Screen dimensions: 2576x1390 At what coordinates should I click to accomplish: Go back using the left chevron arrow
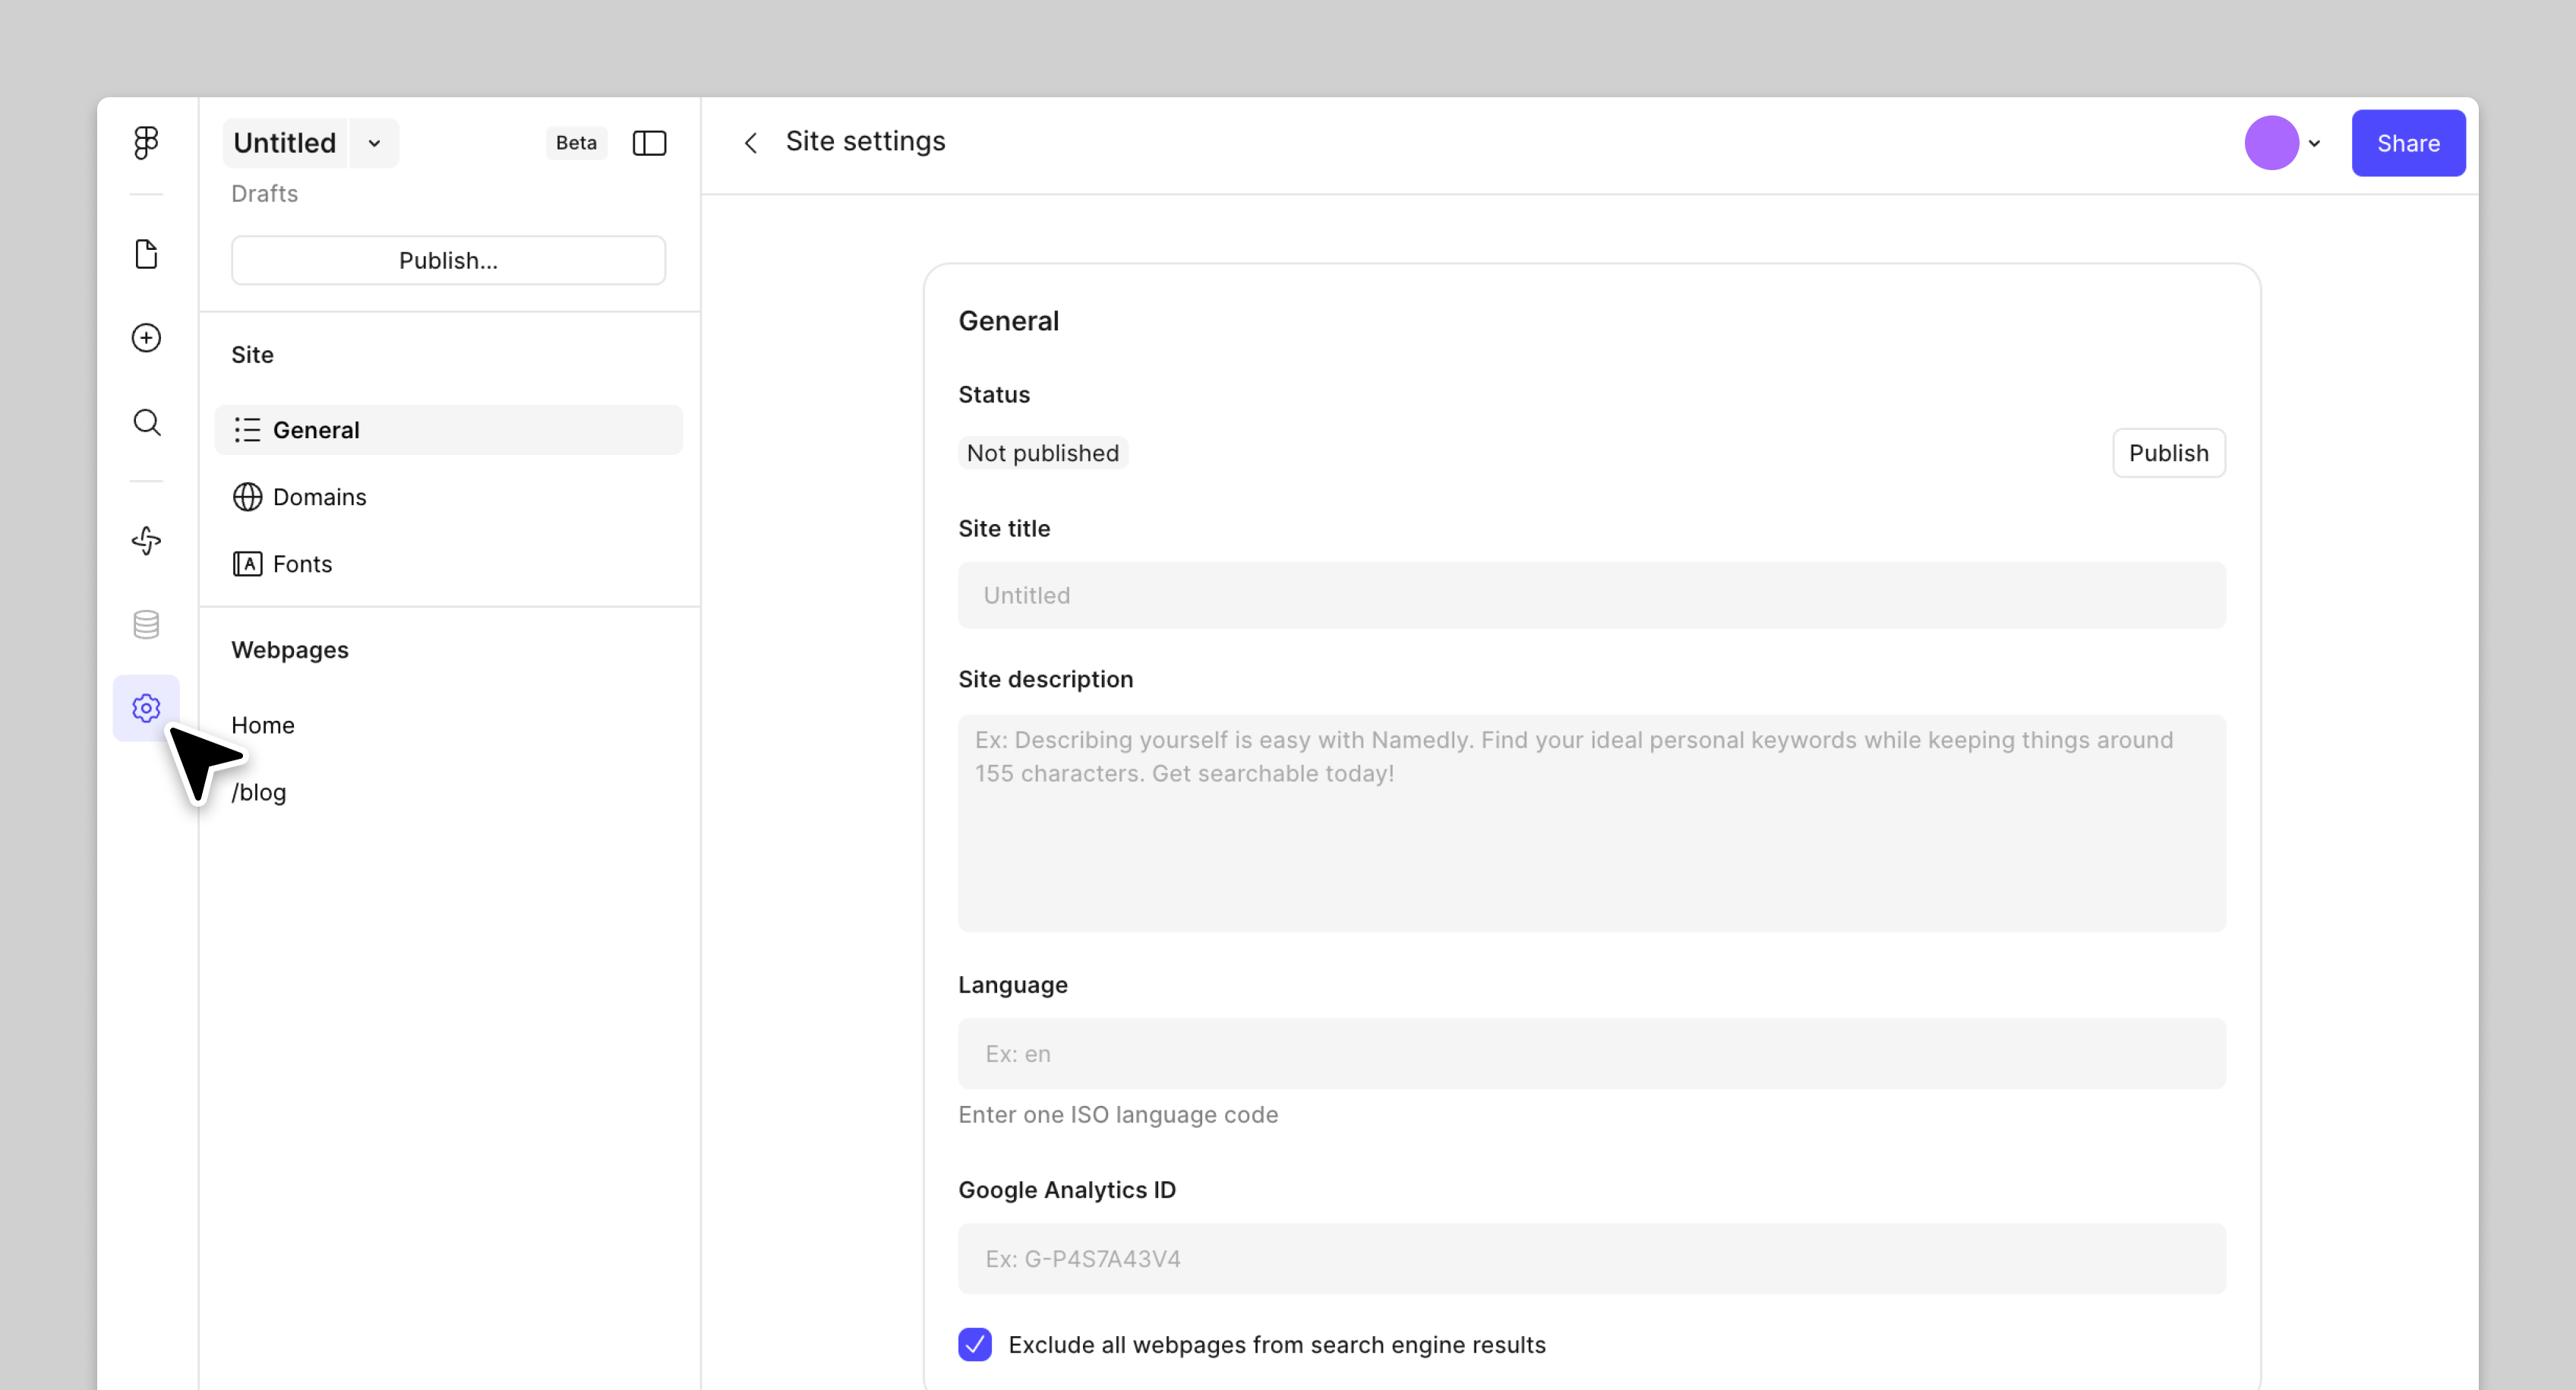[x=751, y=143]
